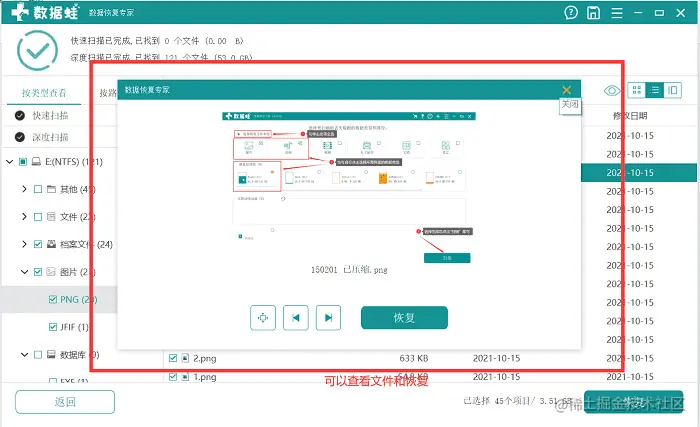Maximize the 数据蛙 window

coord(659,13)
